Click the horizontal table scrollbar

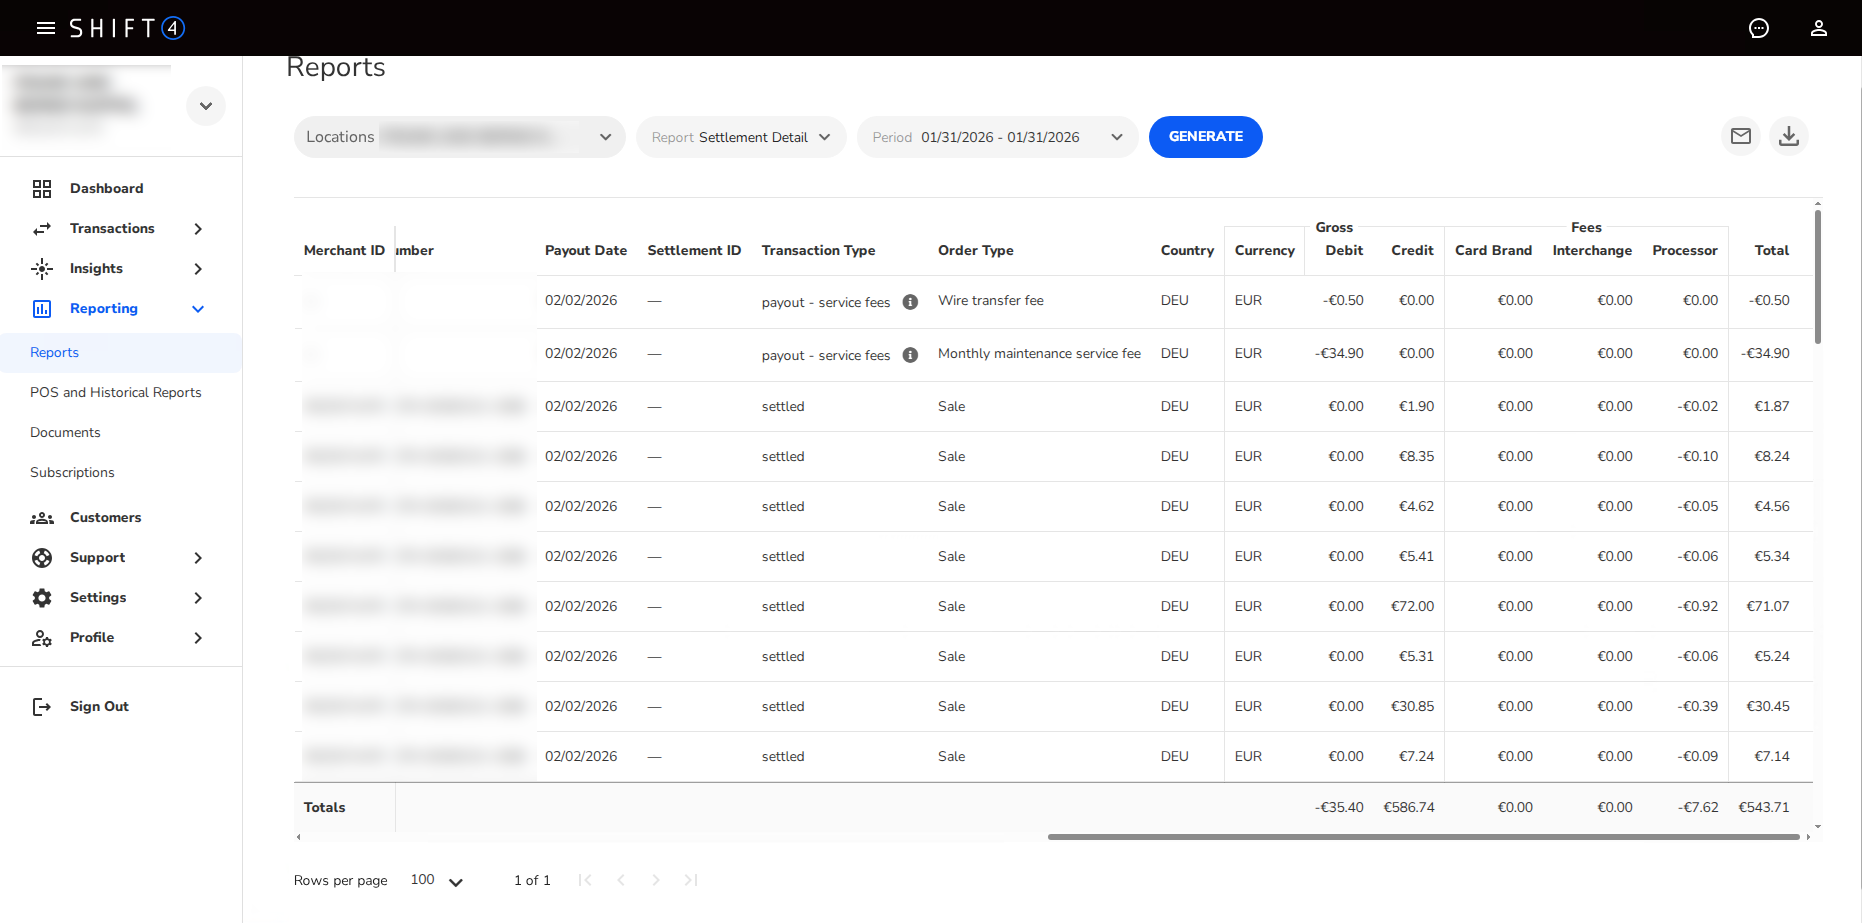click(x=1423, y=837)
